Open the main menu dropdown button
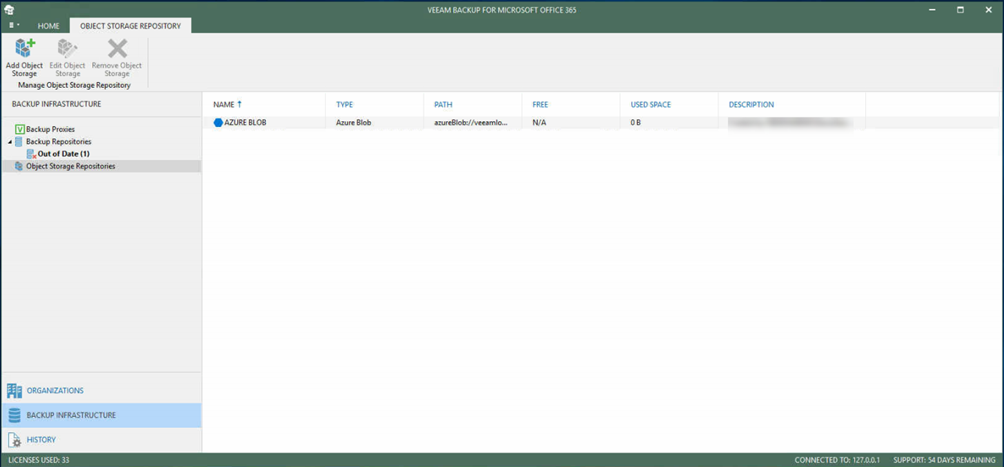Image resolution: width=1004 pixels, height=467 pixels. (x=15, y=26)
